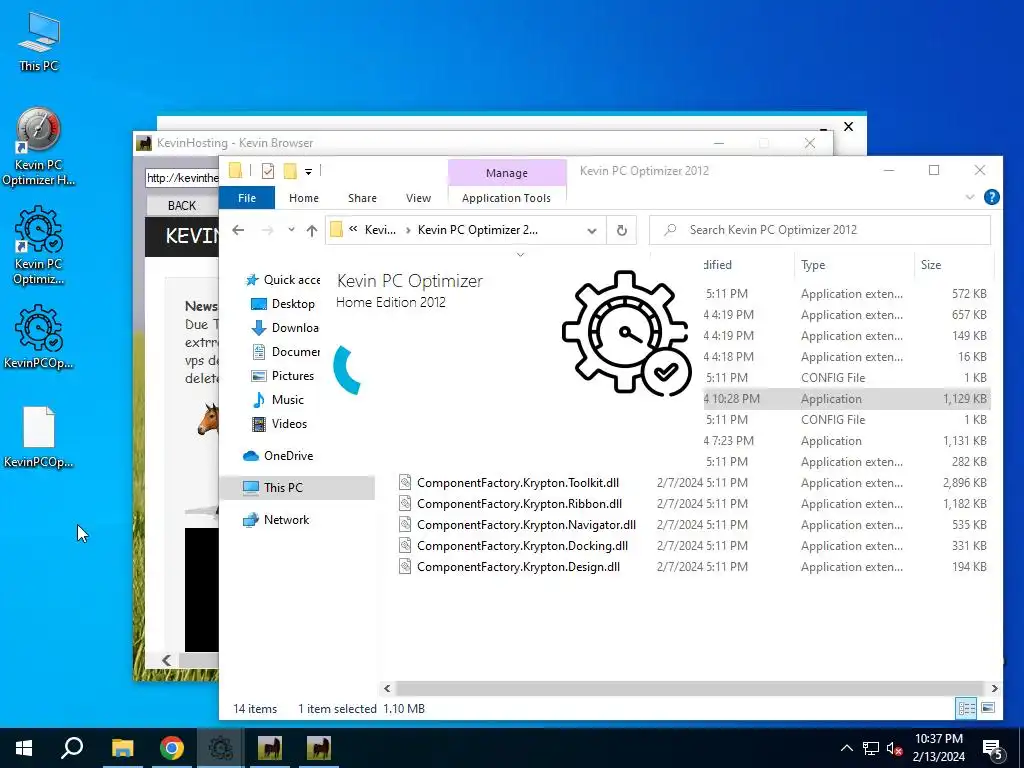This screenshot has width=1024, height=768.
Task: Open Explorer Help question mark
Action: click(x=991, y=197)
